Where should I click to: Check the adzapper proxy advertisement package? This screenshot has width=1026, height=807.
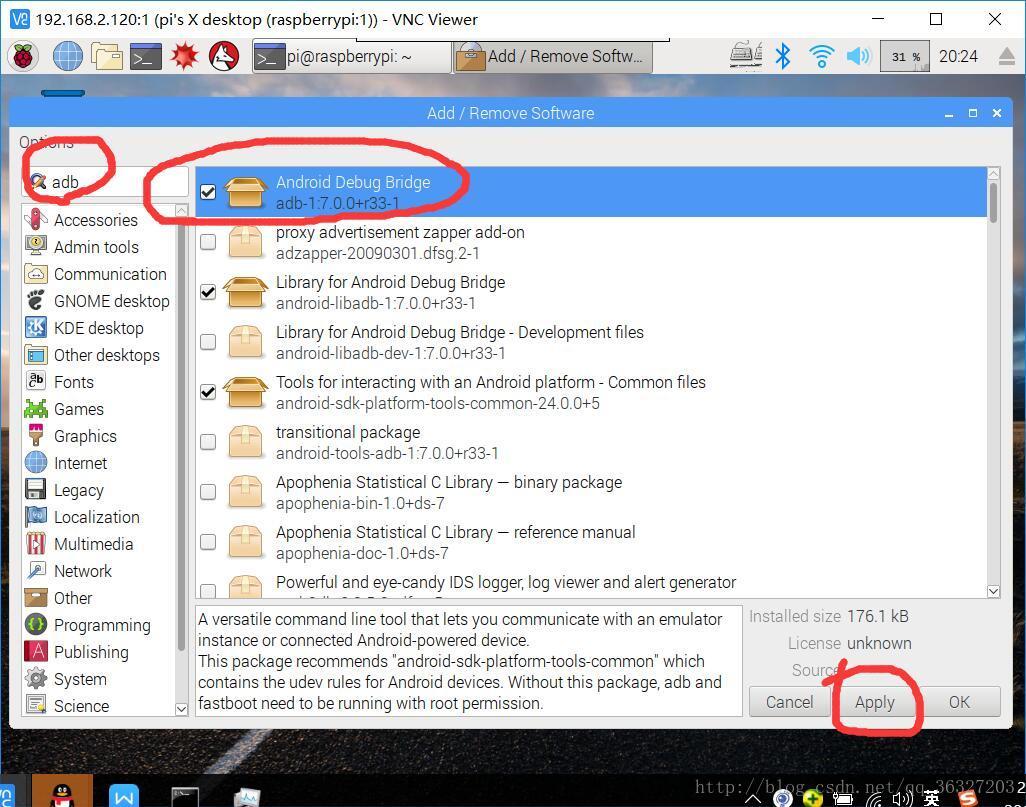[207, 242]
